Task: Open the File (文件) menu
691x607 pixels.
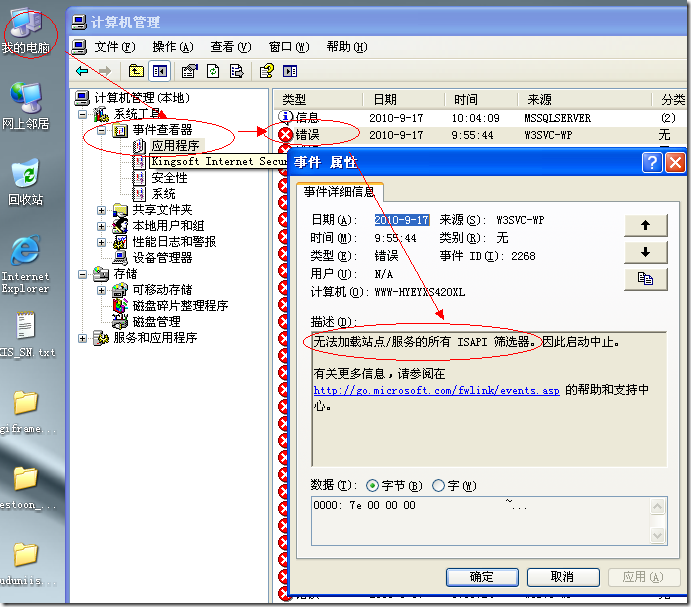Action: [115, 46]
